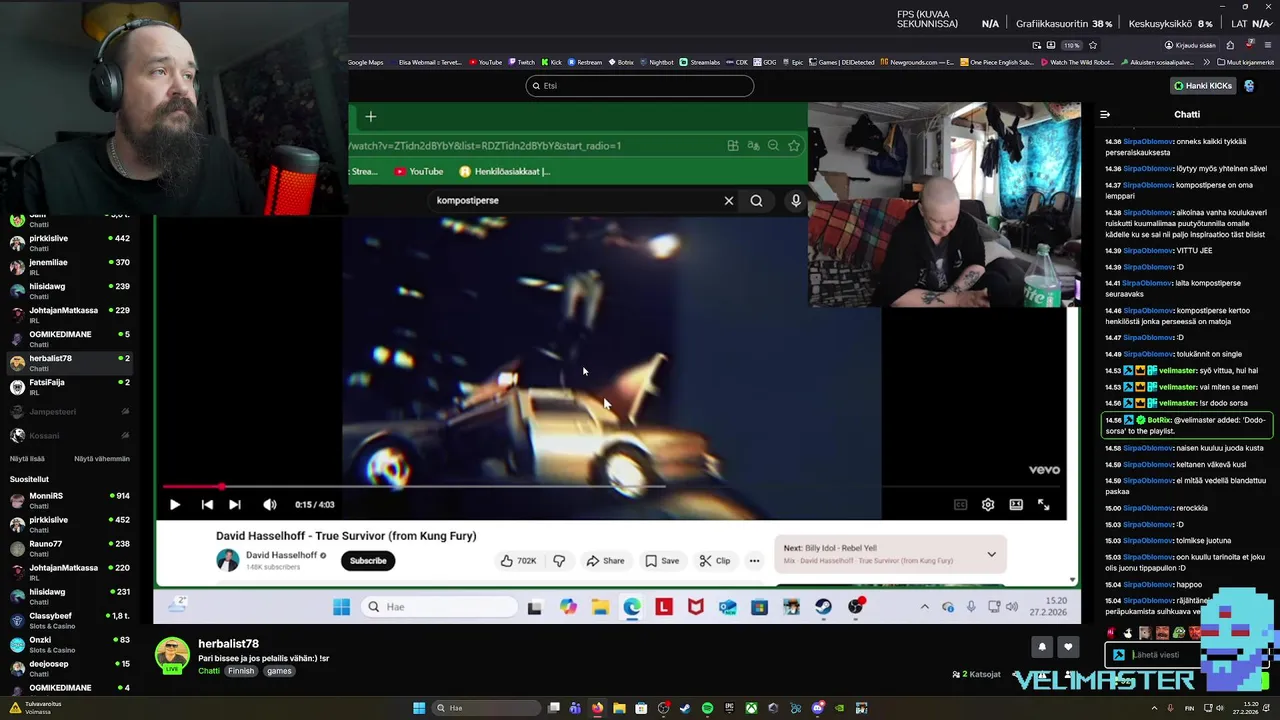The image size is (1280, 720).
Task: Open Twitch bookmark in bookmarks bar
Action: pyautogui.click(x=522, y=62)
